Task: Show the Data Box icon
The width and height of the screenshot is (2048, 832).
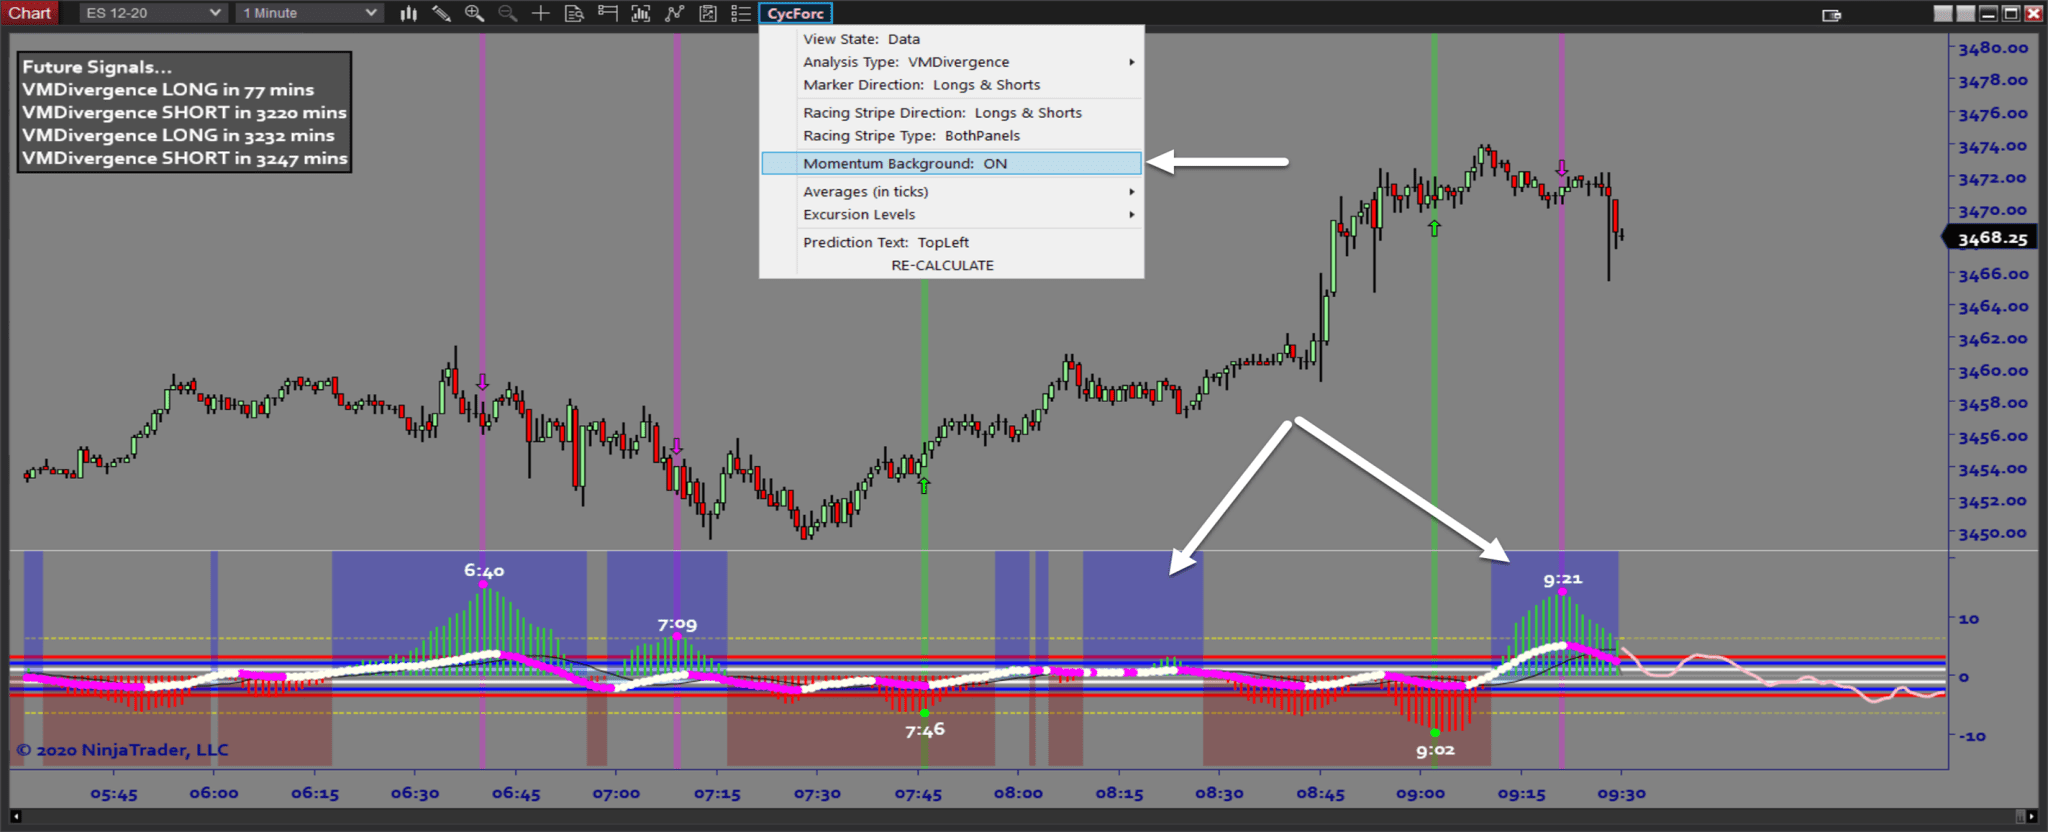Action: 574,13
